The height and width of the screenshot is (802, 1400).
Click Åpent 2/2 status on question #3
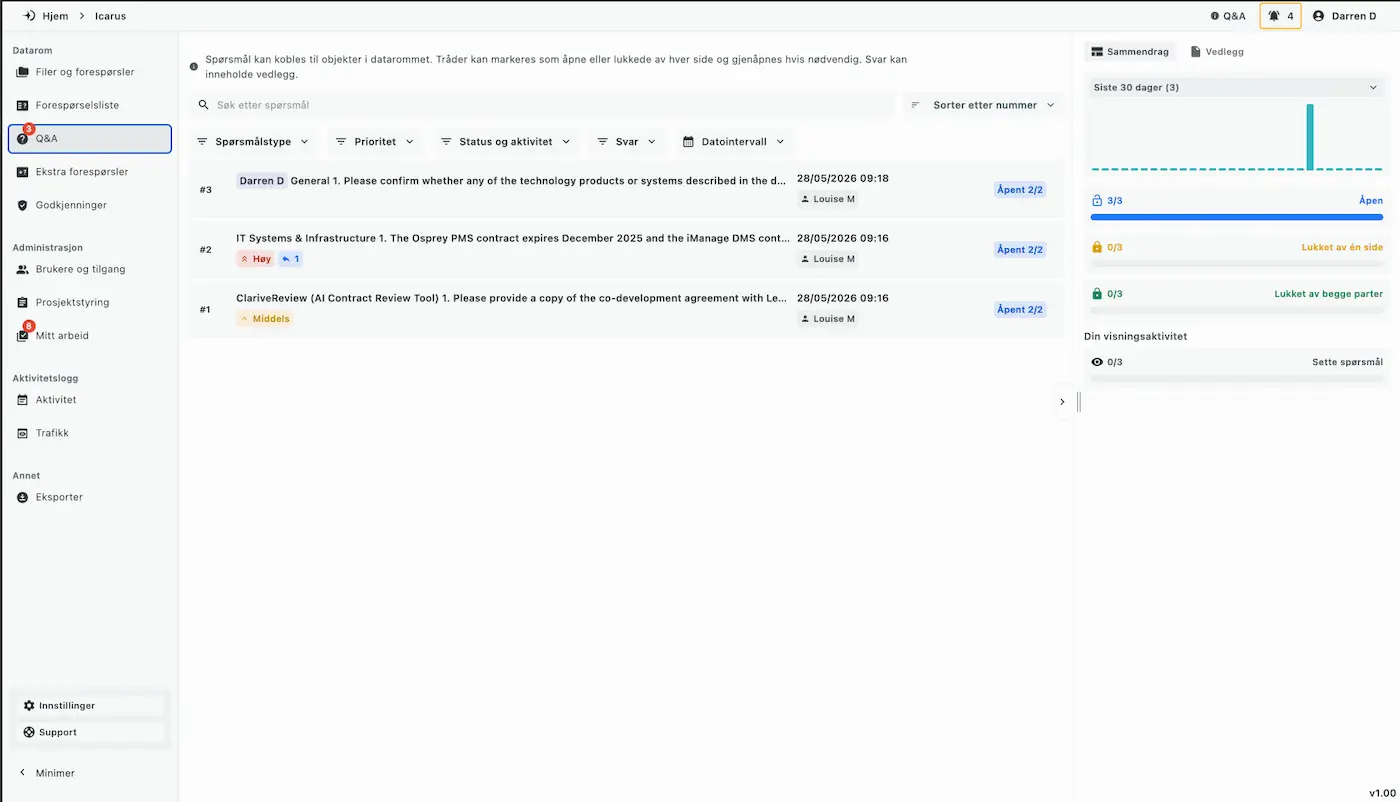pos(1020,189)
